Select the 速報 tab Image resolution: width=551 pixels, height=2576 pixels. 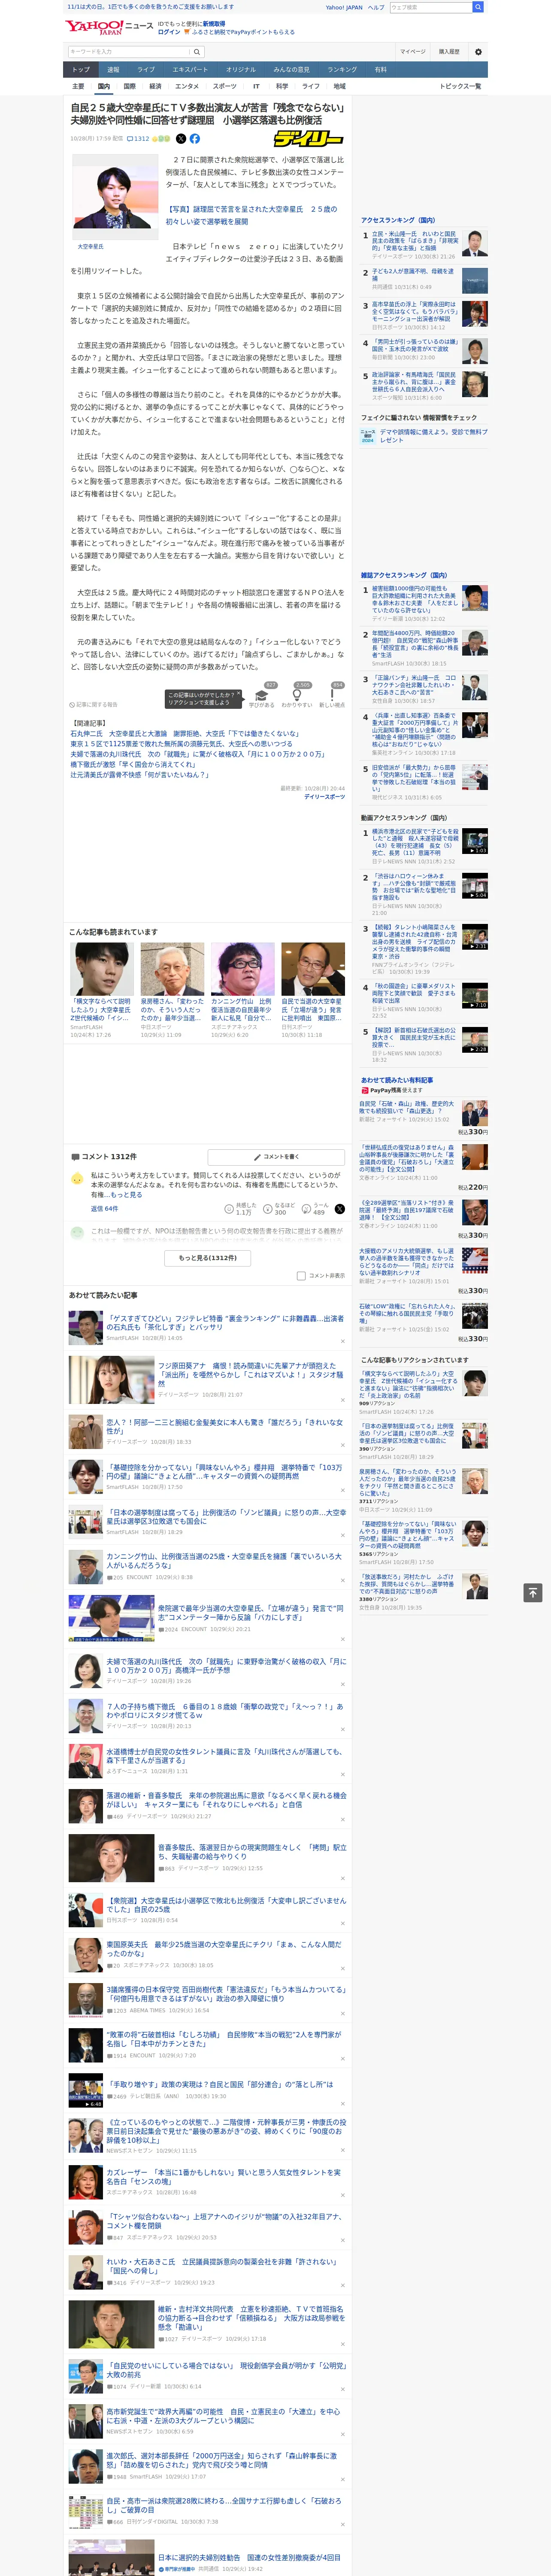point(113,70)
